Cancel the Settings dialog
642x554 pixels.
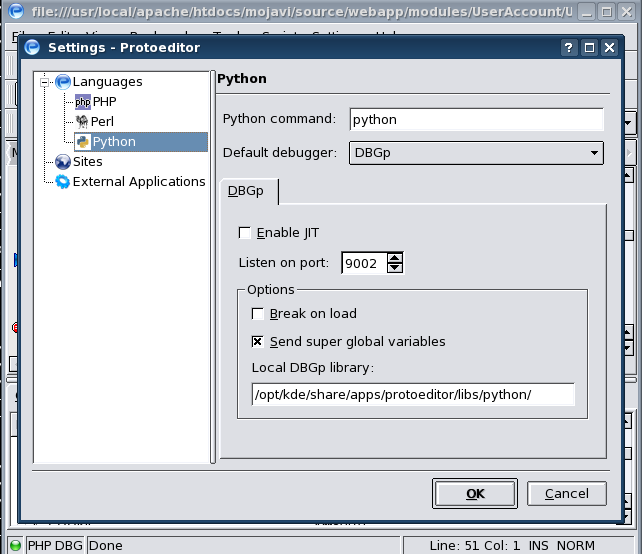(x=567, y=494)
